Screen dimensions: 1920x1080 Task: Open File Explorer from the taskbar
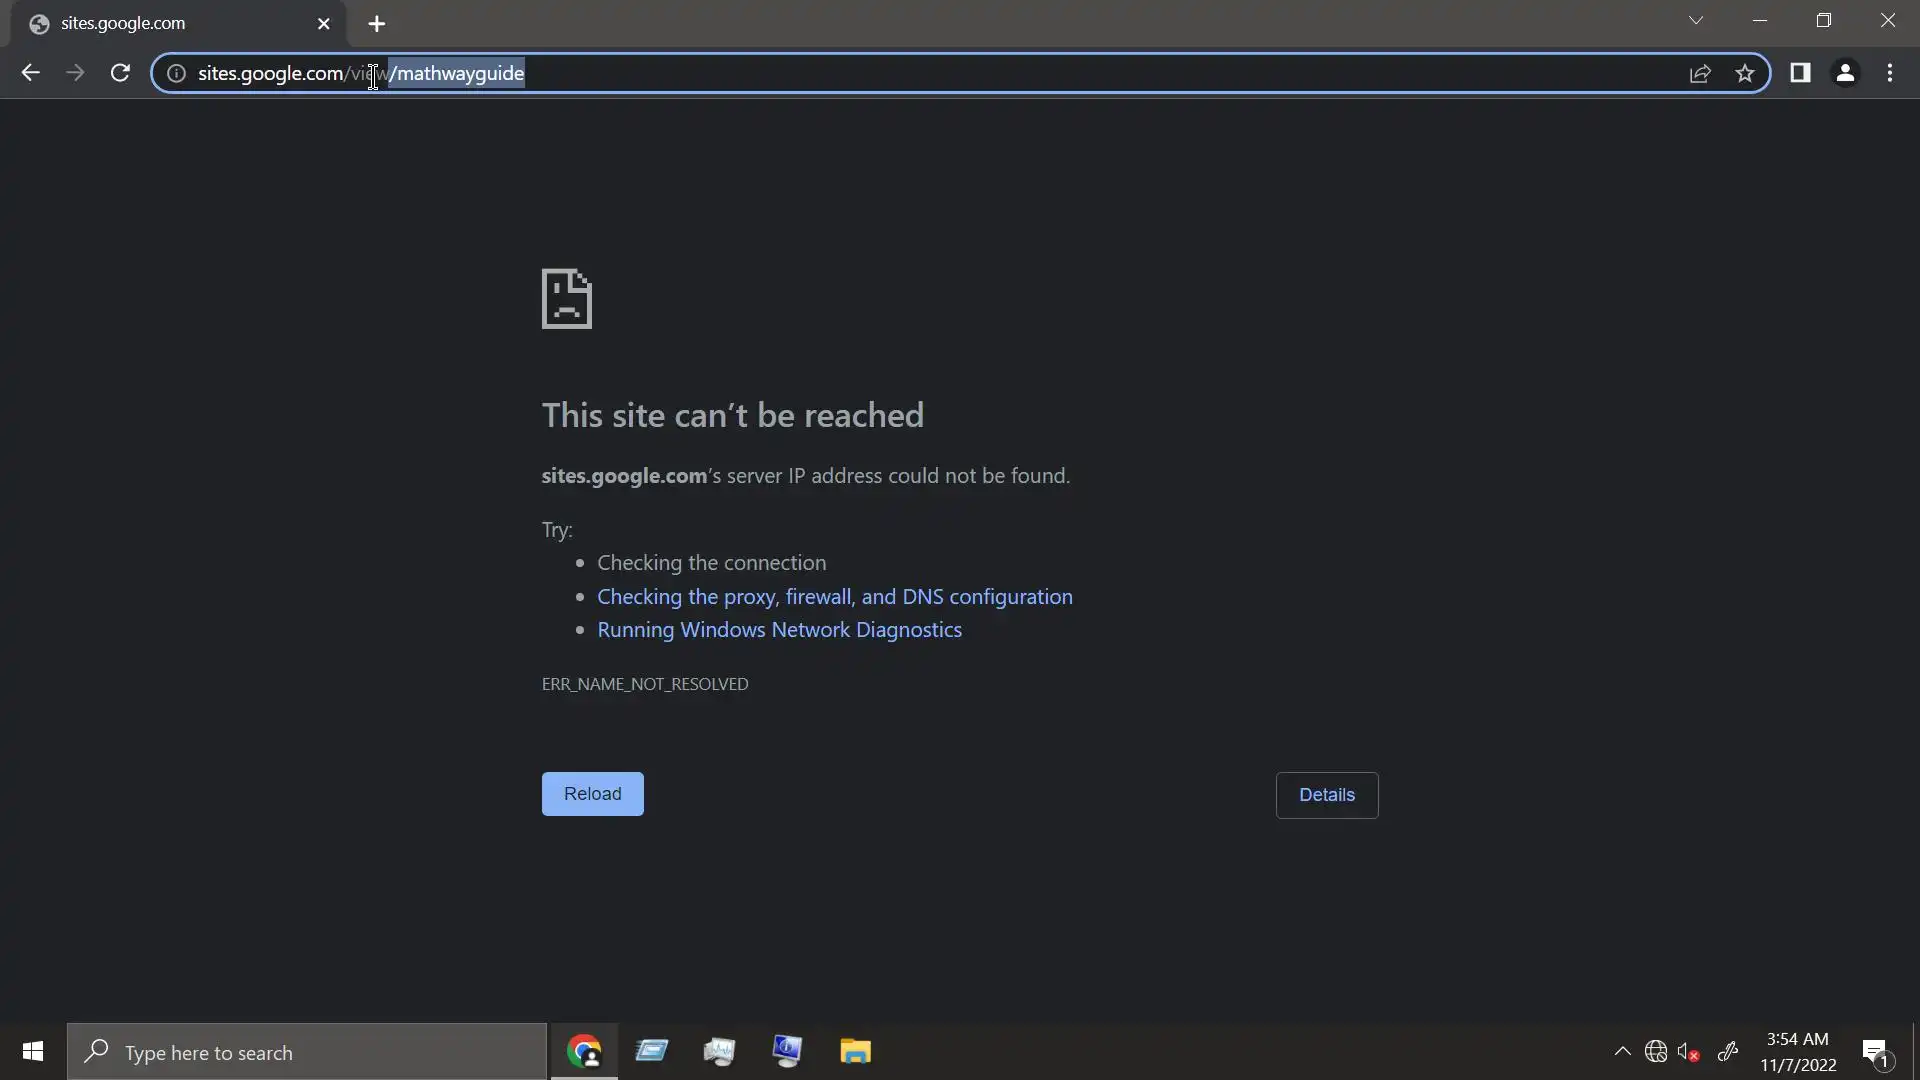click(x=855, y=1052)
